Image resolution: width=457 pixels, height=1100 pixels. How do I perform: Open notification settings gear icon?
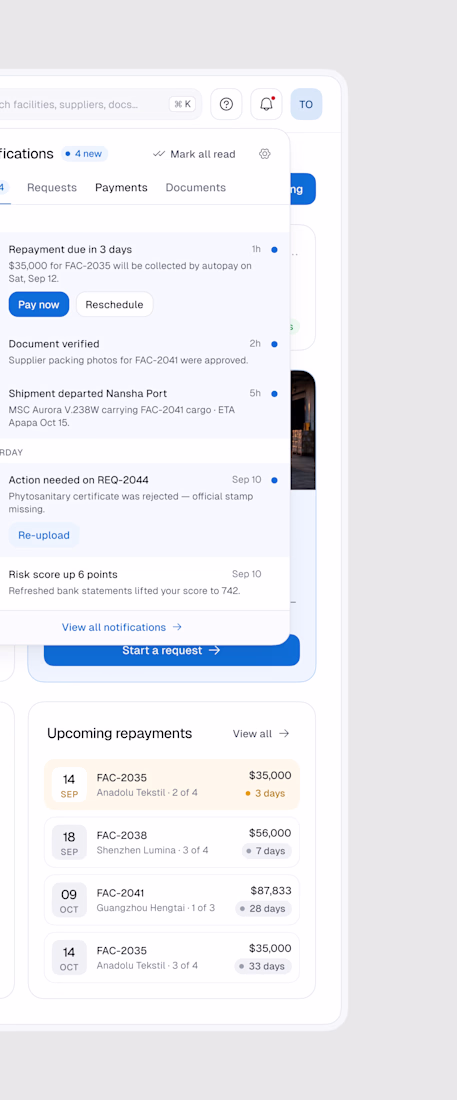[265, 154]
